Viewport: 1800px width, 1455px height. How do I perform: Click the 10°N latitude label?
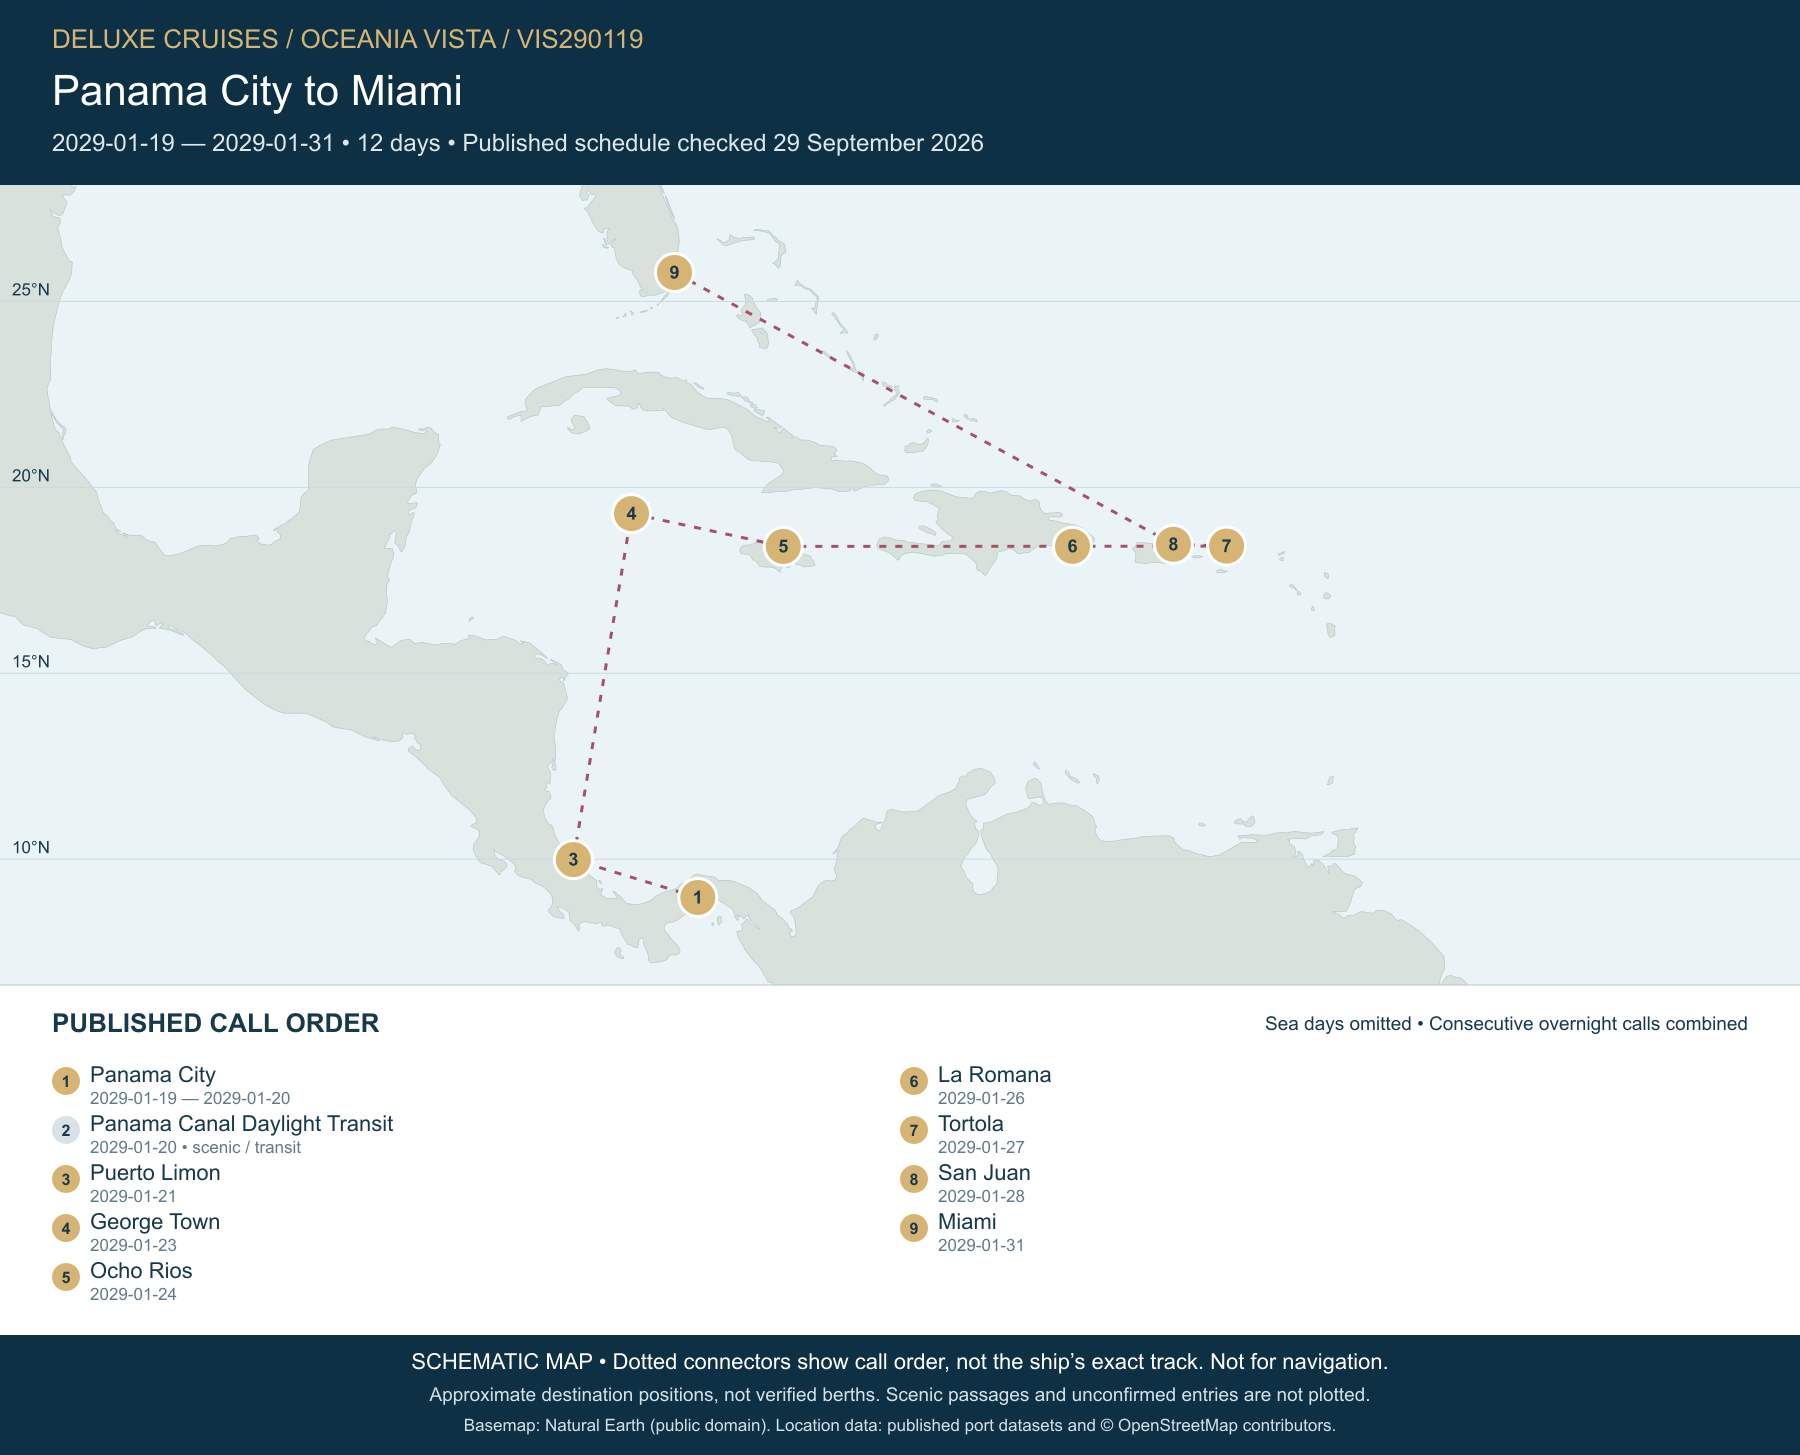click(x=31, y=848)
